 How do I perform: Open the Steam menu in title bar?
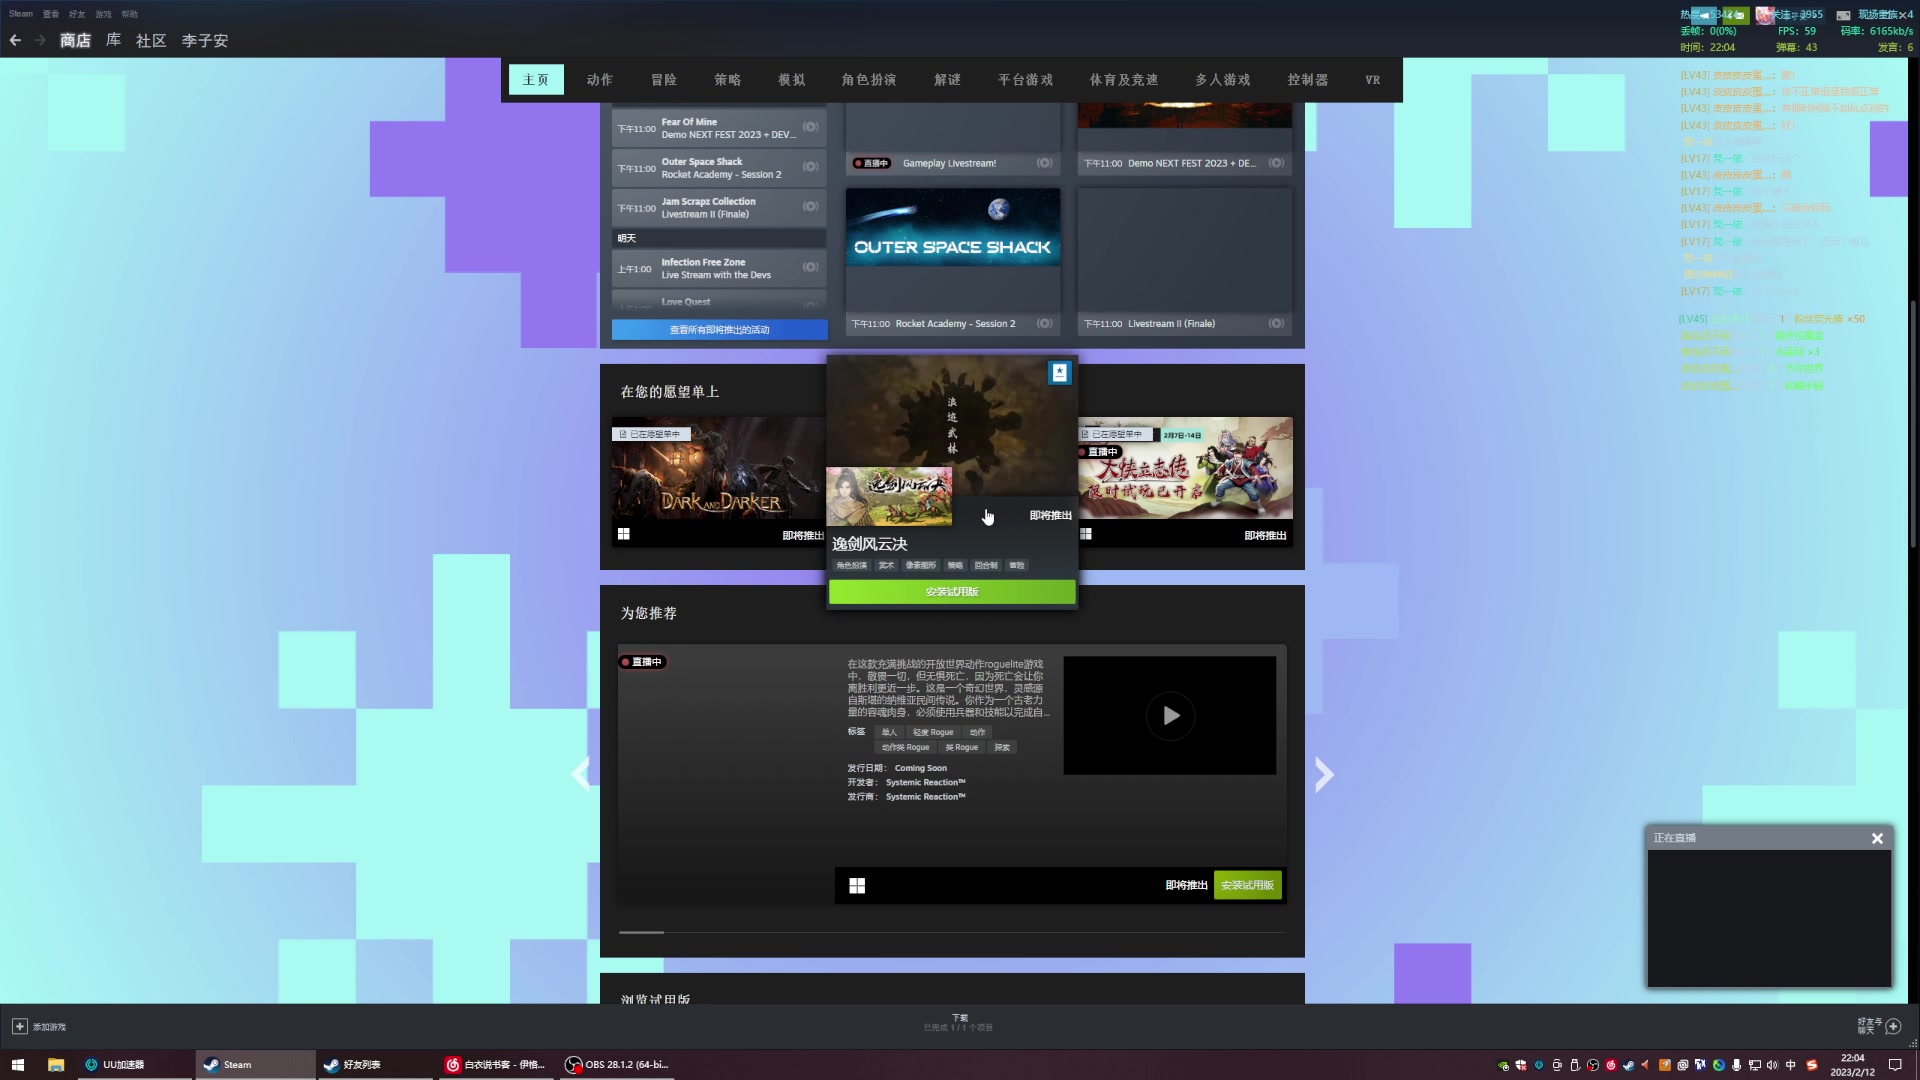point(21,14)
